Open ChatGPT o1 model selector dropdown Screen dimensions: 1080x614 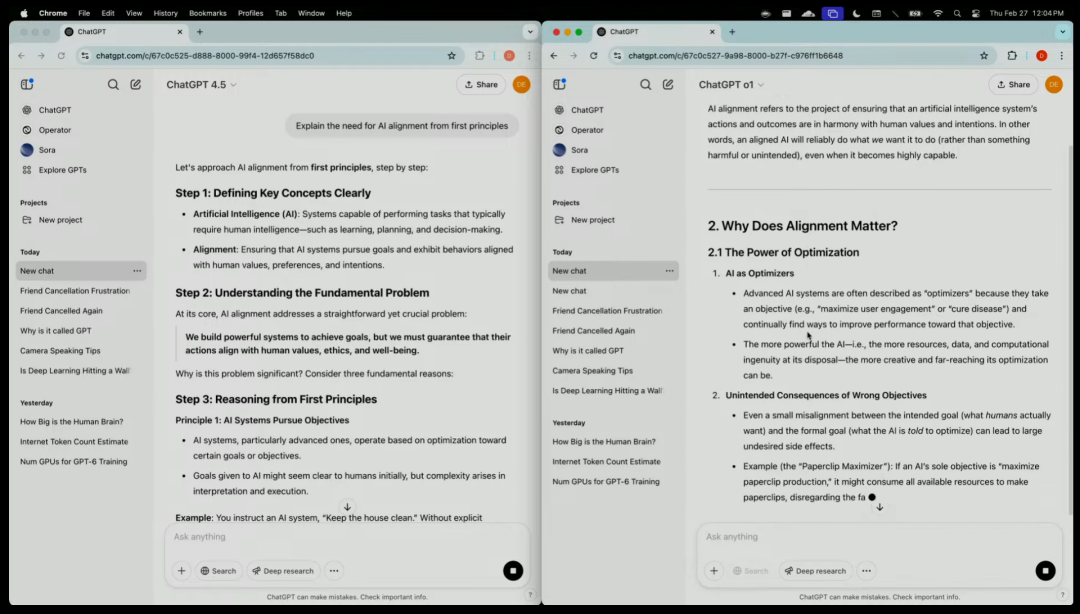pos(731,85)
